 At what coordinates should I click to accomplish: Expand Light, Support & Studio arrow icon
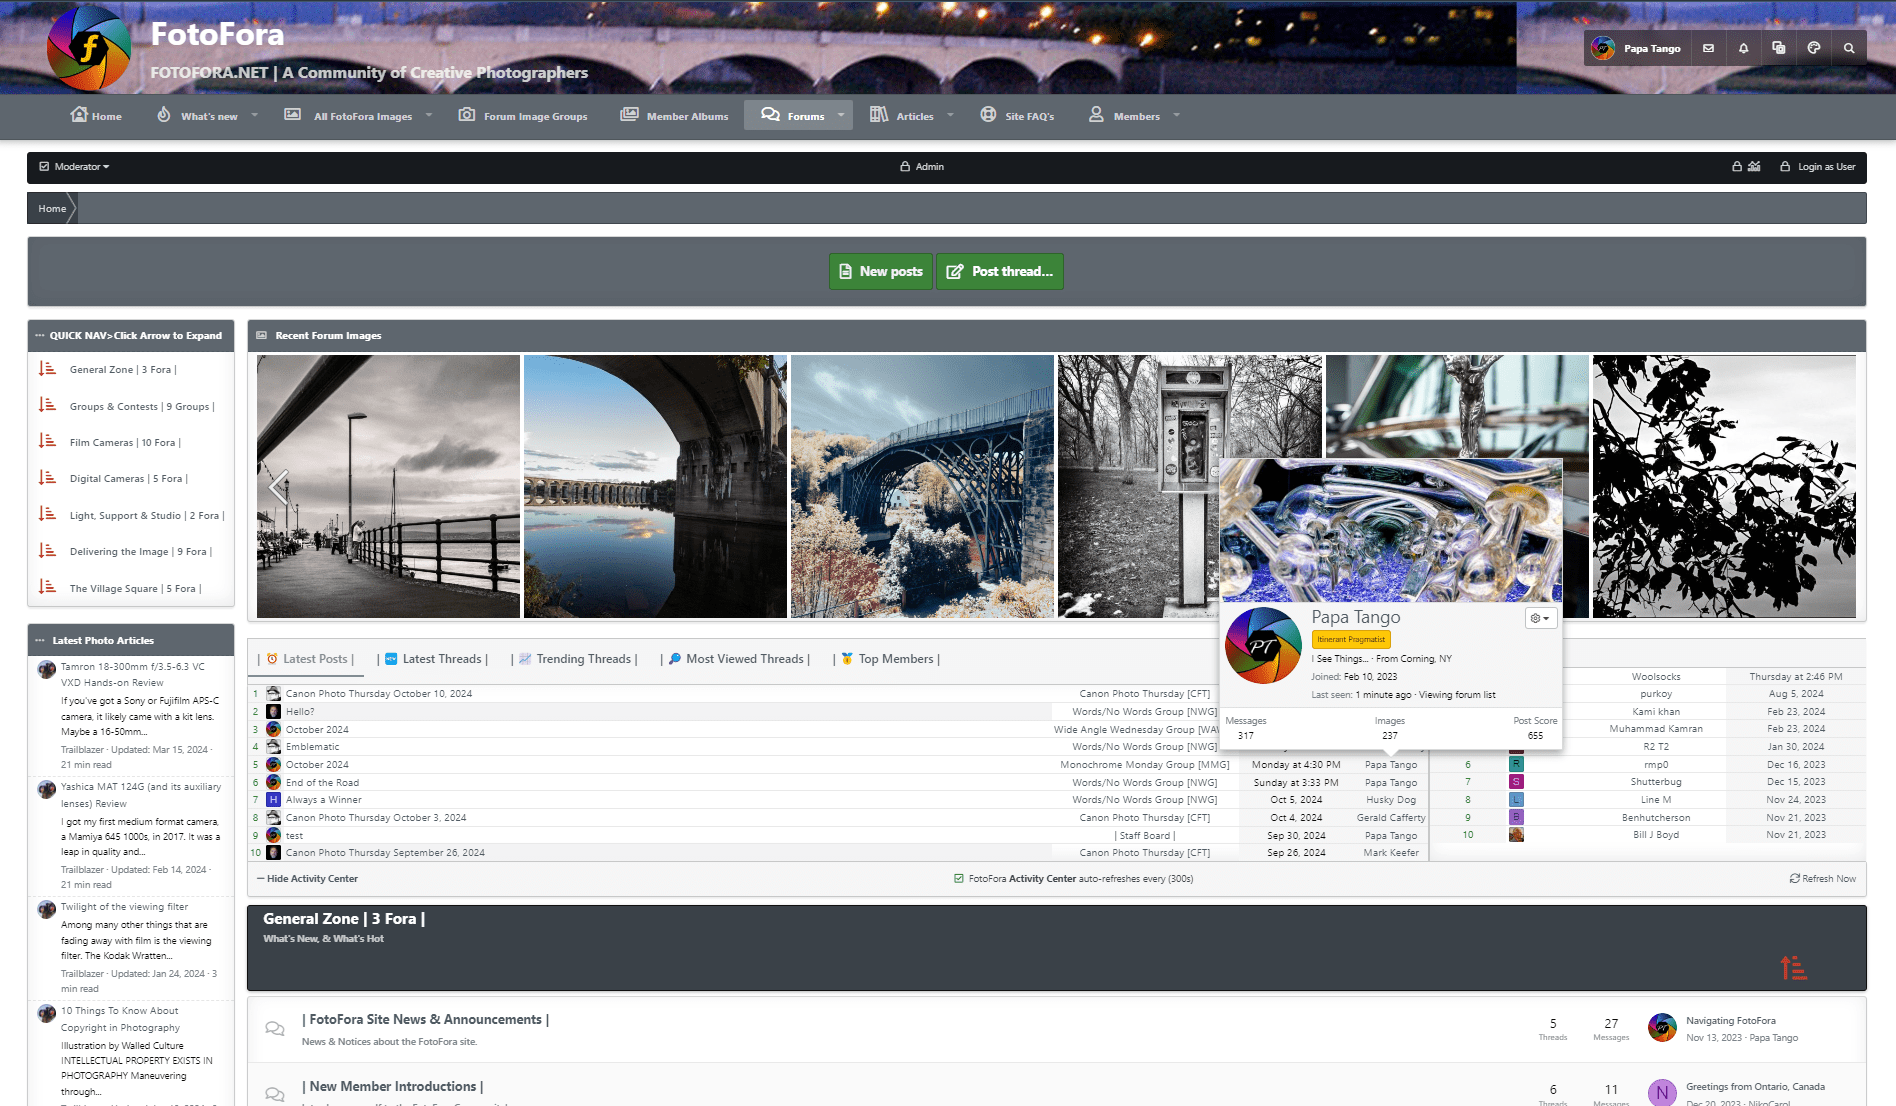(x=47, y=515)
